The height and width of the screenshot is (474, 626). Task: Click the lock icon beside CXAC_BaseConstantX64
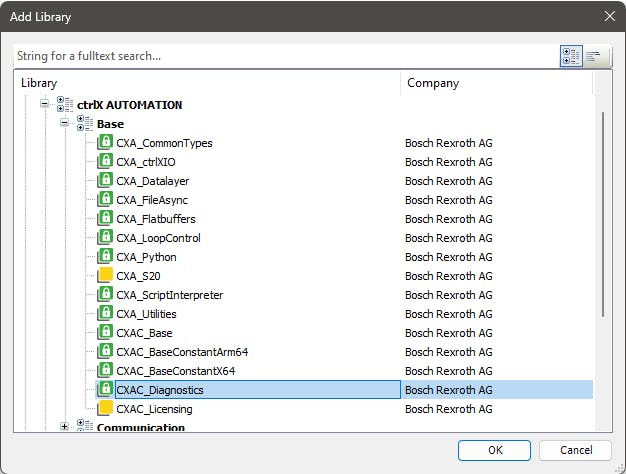coord(105,370)
